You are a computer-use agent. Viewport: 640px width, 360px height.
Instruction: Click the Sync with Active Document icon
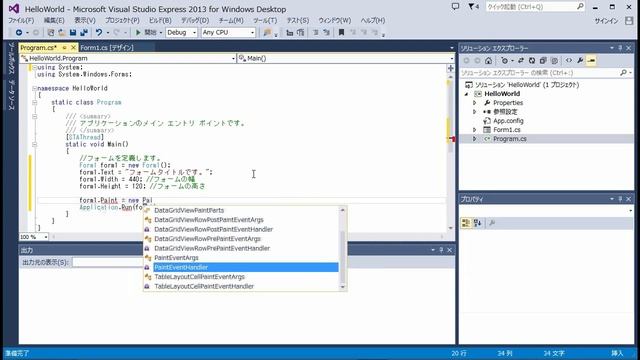(x=521, y=60)
